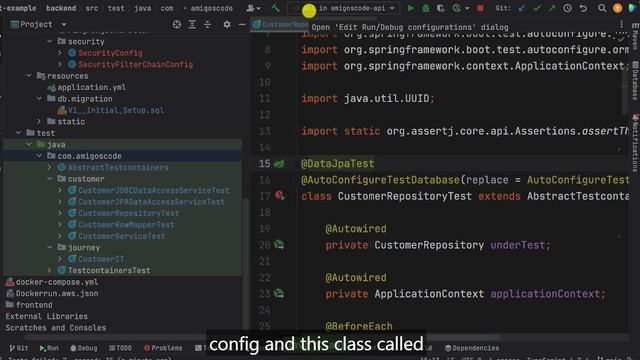Click the autowired gutter icon on line 20

pos(279,245)
